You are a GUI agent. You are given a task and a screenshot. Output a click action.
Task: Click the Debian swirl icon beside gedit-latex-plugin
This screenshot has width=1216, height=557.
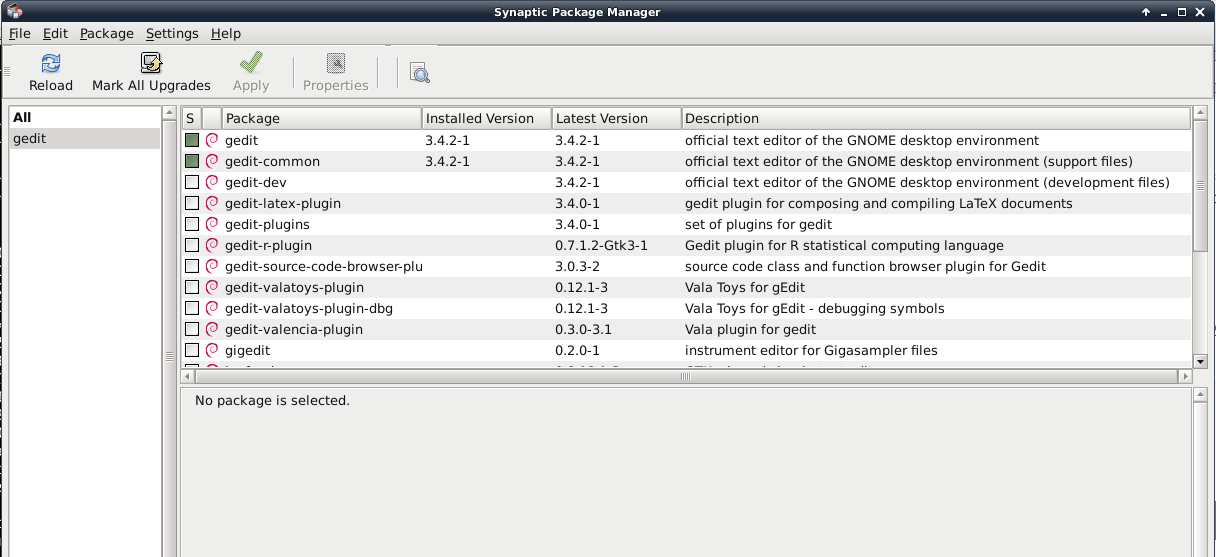tap(212, 203)
